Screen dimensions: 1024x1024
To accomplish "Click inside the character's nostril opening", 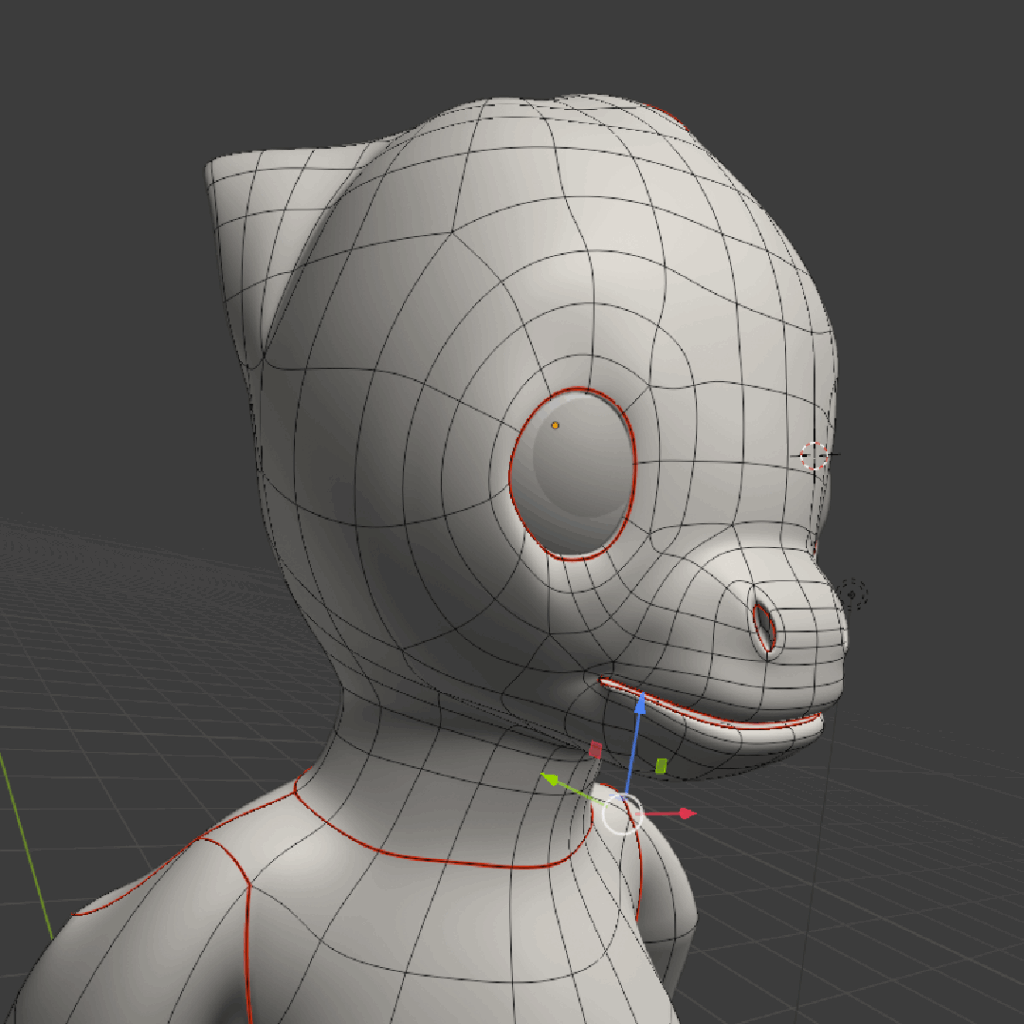I will click(765, 626).
